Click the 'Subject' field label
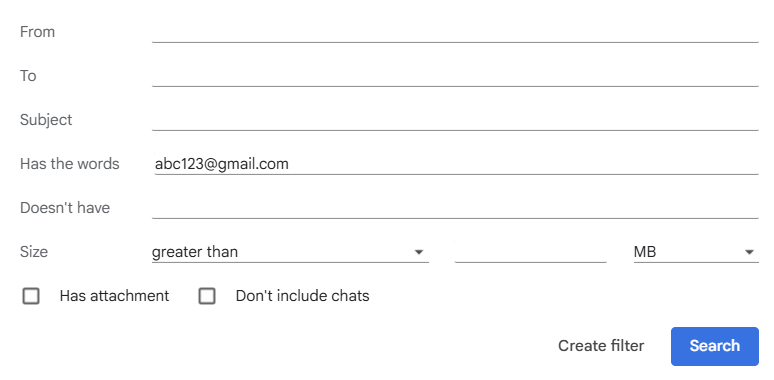774x380 pixels. tap(46, 120)
